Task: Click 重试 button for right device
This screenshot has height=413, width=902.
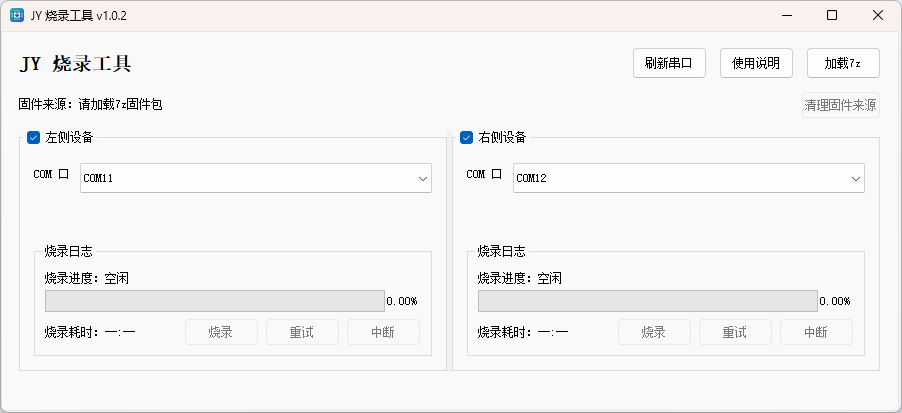Action: point(735,332)
